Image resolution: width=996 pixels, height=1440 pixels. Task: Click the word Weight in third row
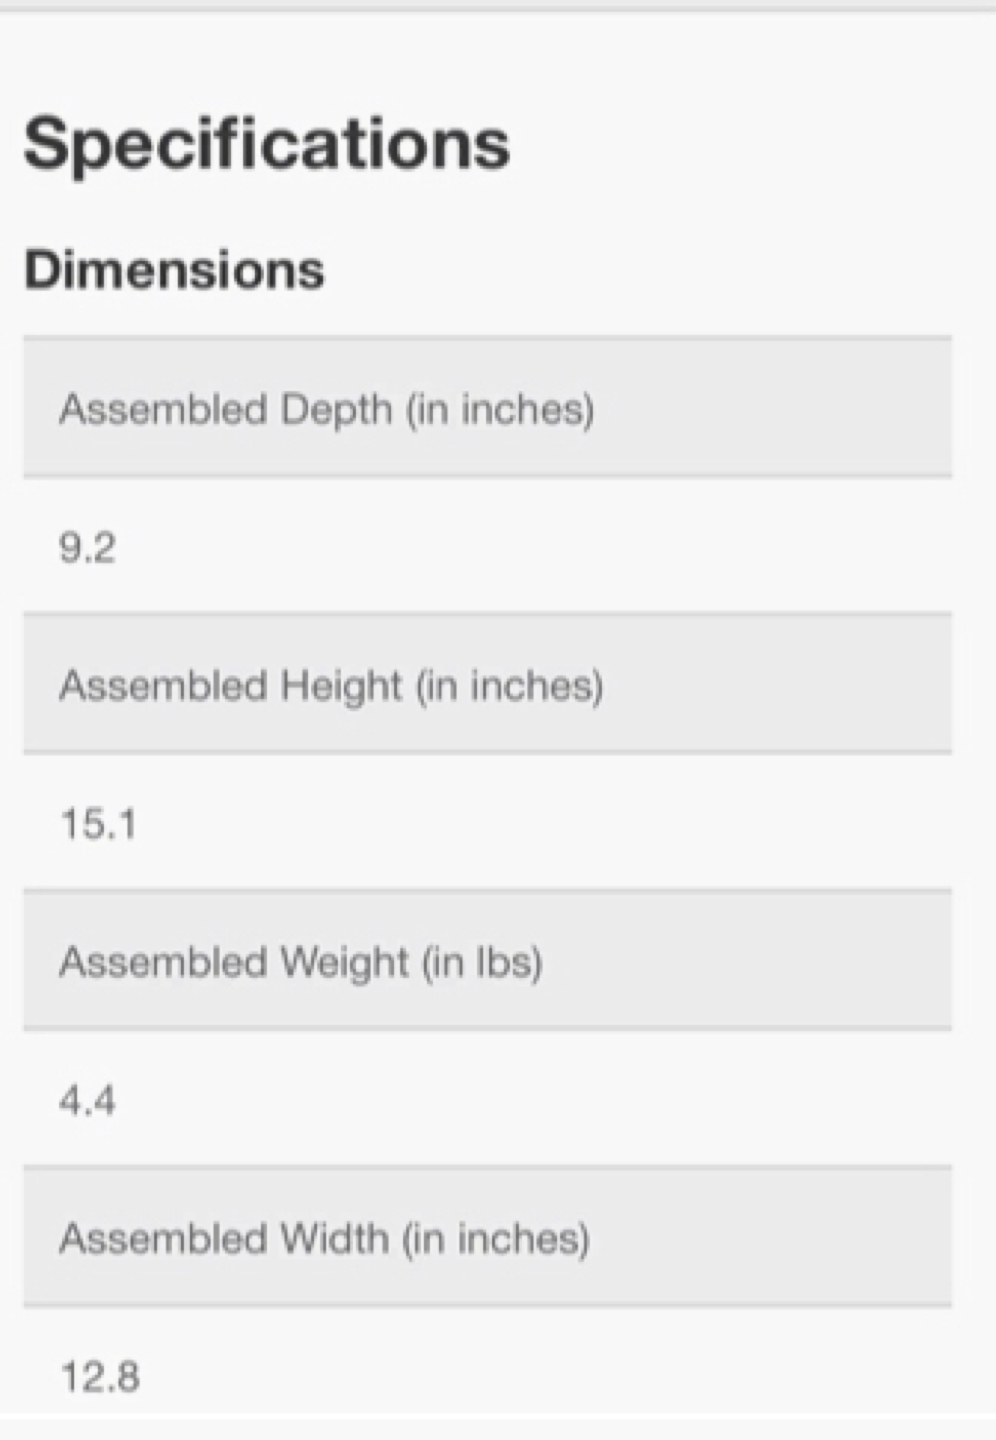click(x=344, y=964)
